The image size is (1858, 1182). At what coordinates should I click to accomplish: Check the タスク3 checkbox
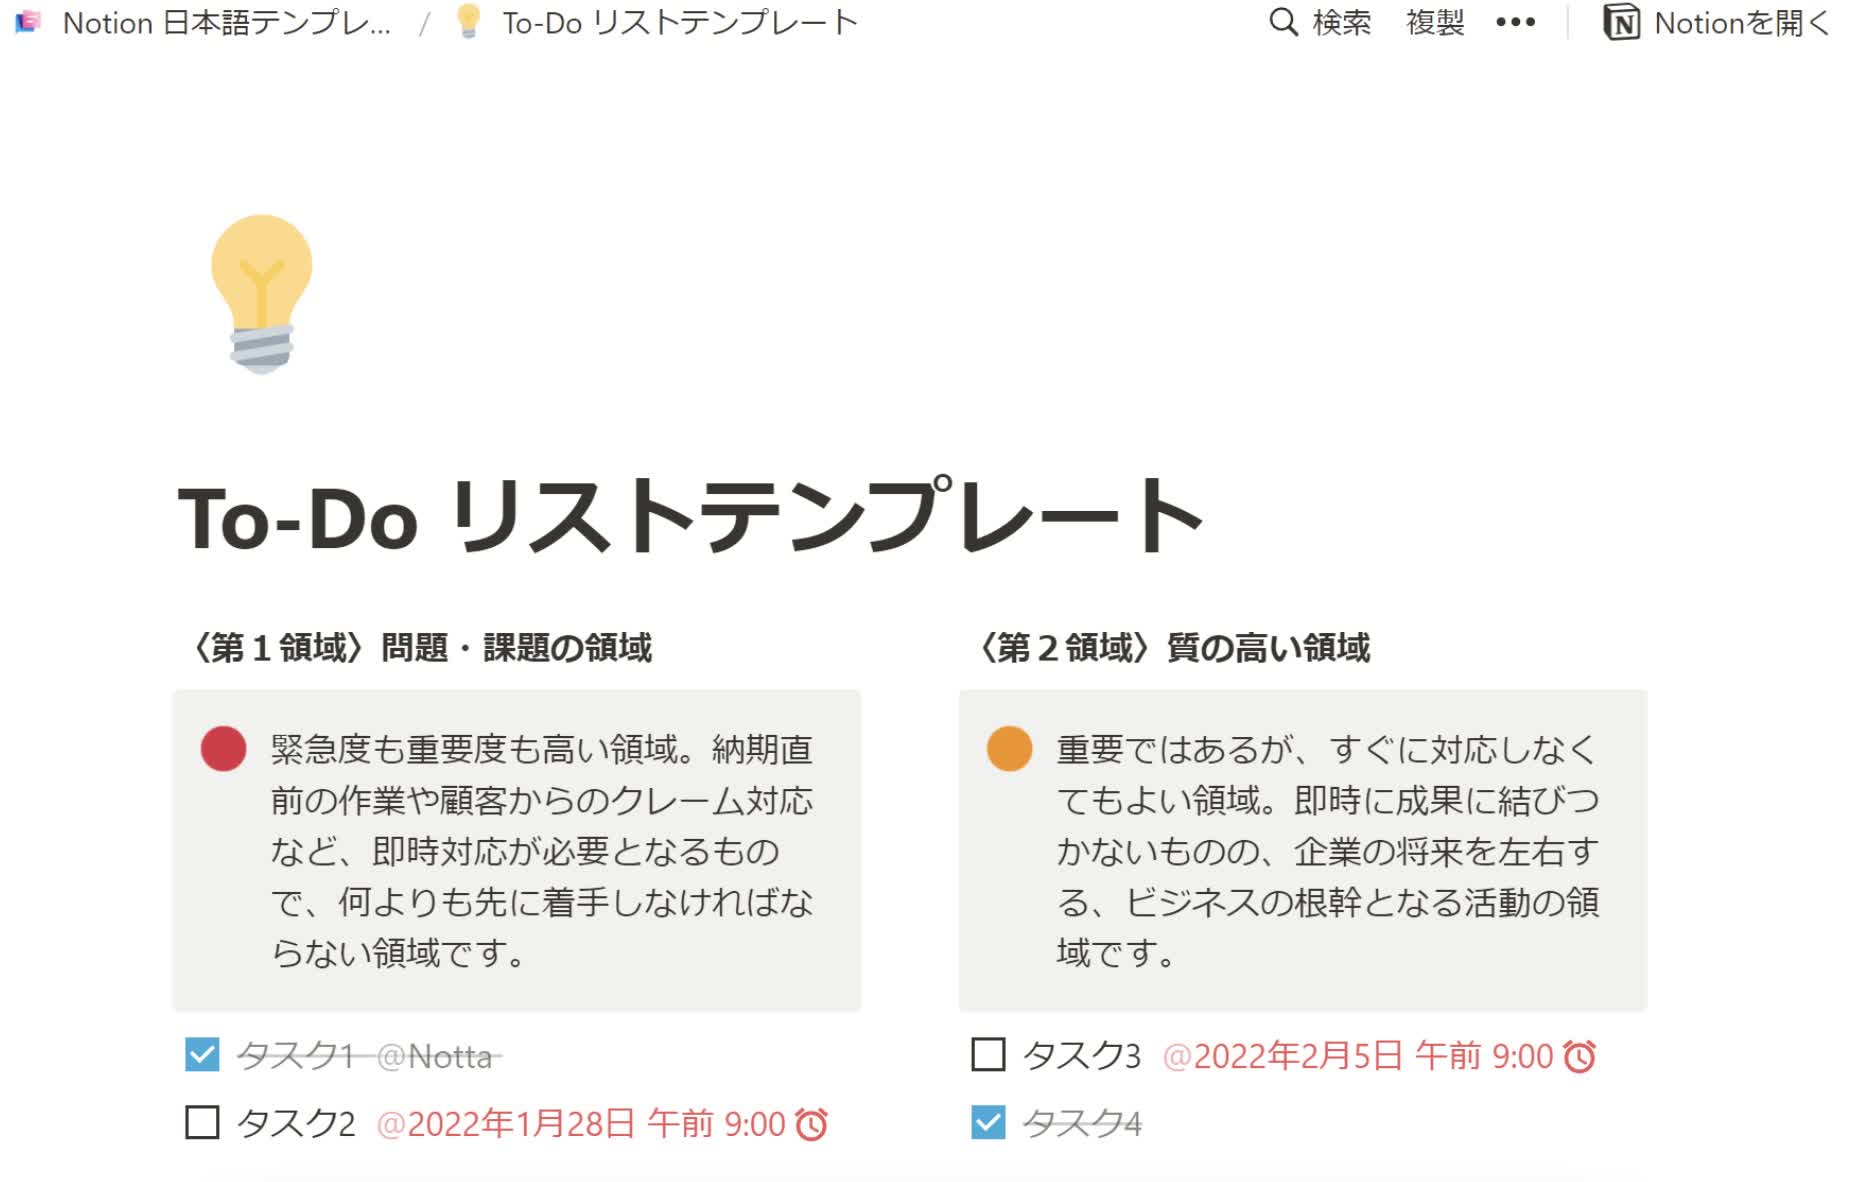click(x=988, y=1055)
